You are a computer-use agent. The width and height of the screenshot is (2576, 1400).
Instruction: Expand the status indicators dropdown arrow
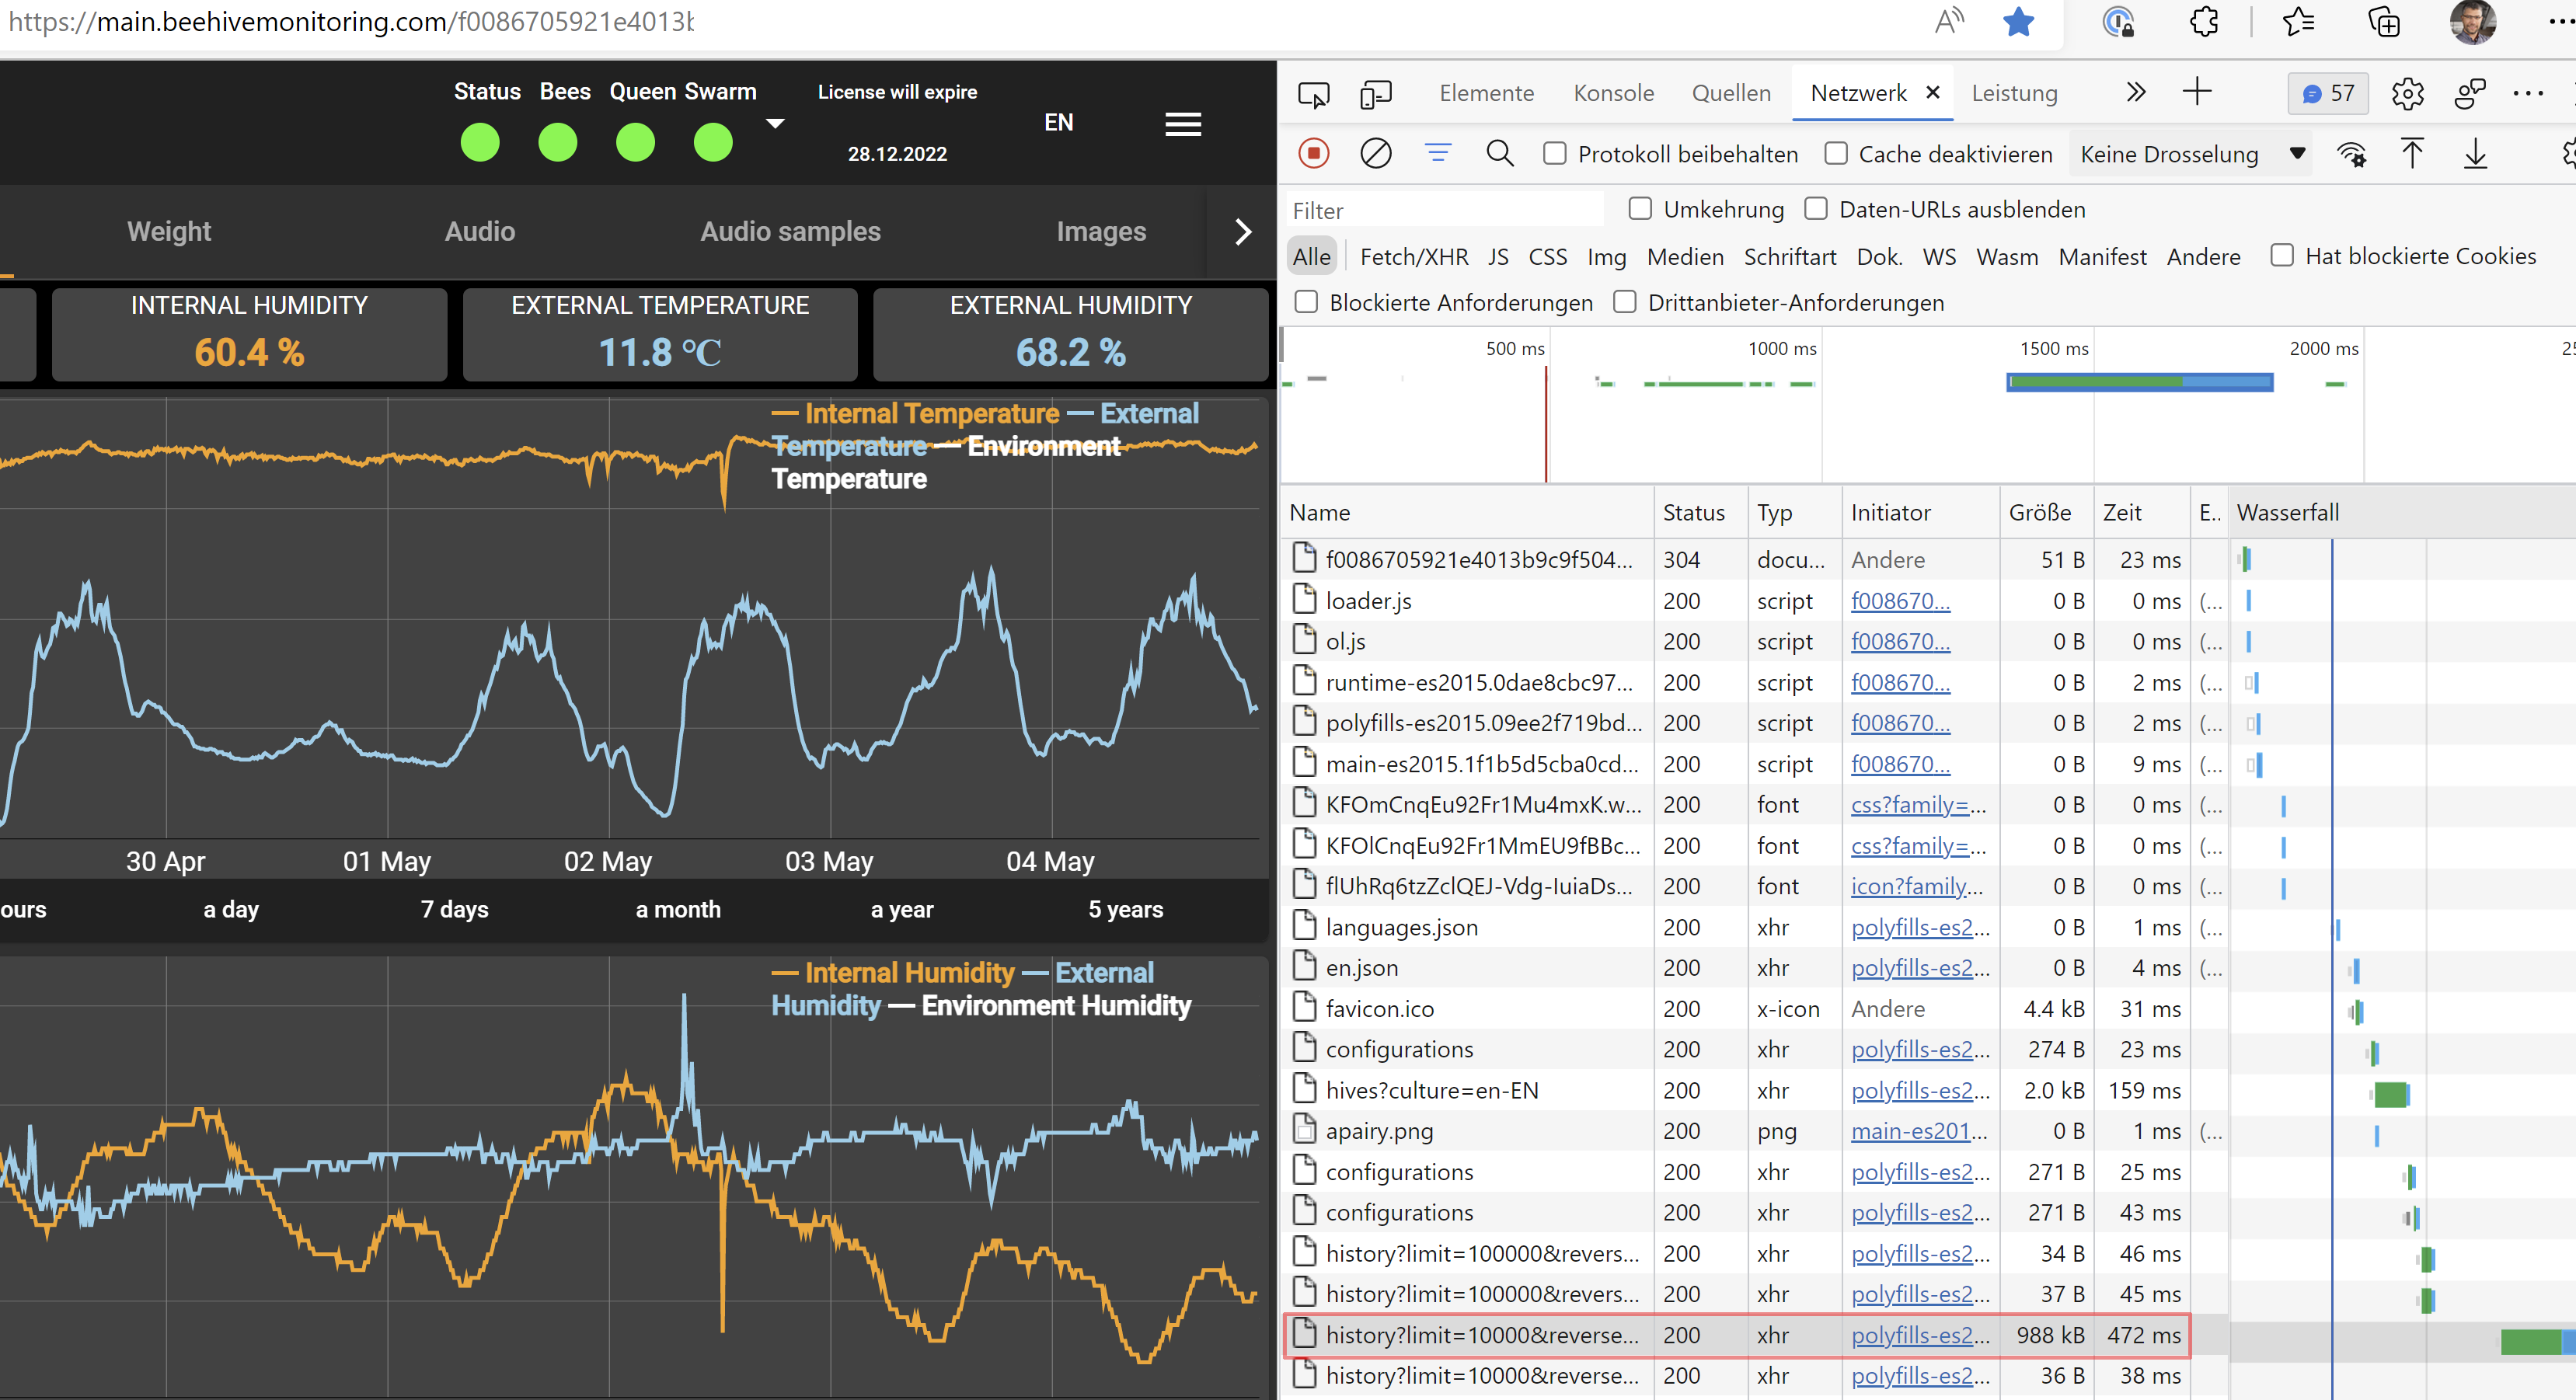coord(775,124)
